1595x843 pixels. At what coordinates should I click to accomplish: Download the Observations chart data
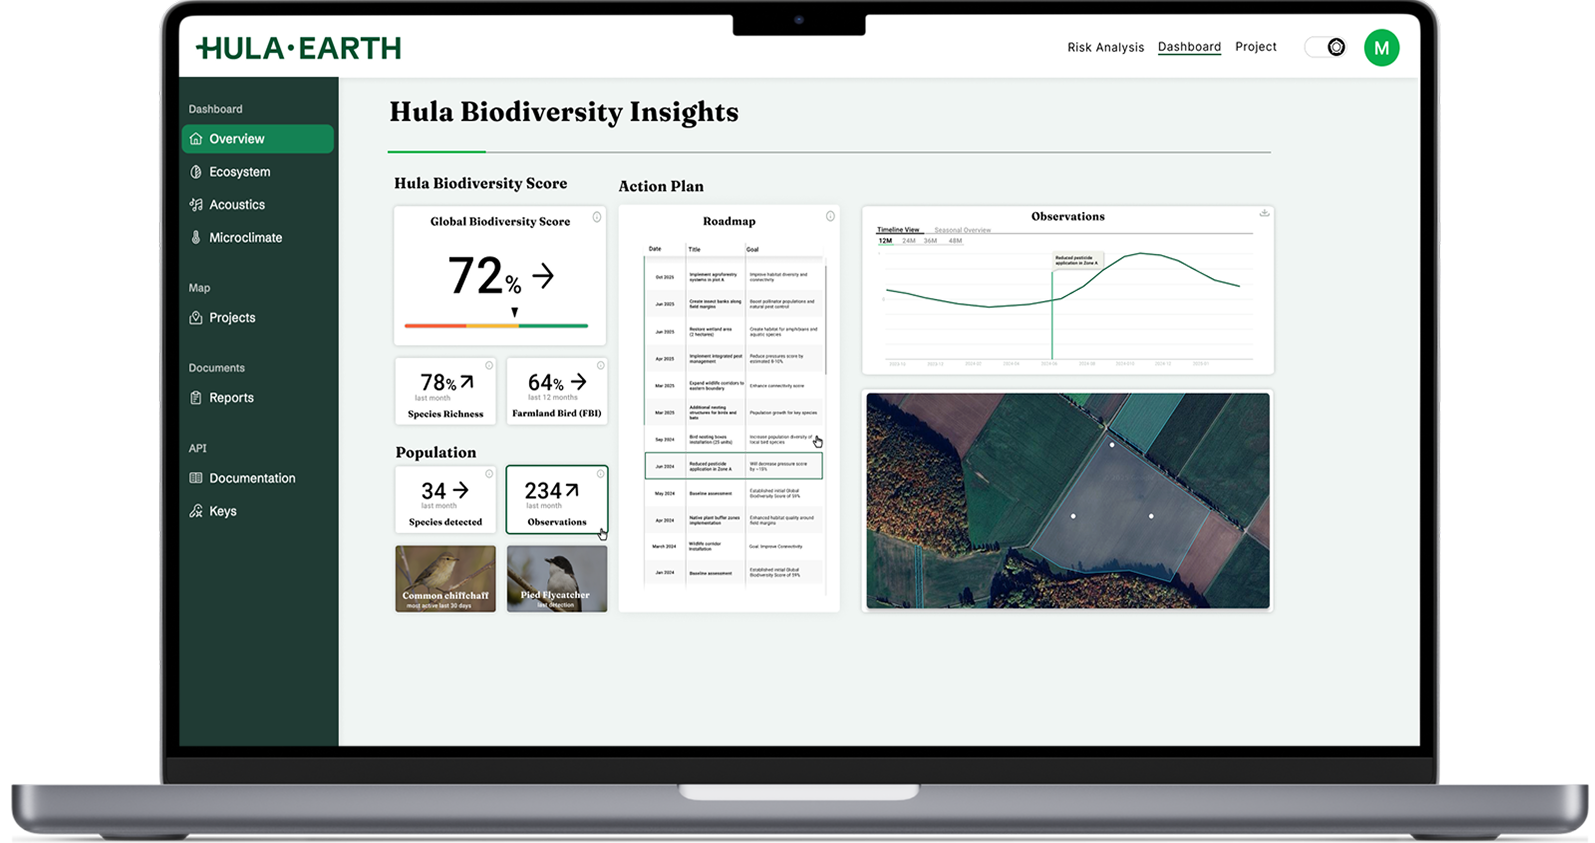1264,213
